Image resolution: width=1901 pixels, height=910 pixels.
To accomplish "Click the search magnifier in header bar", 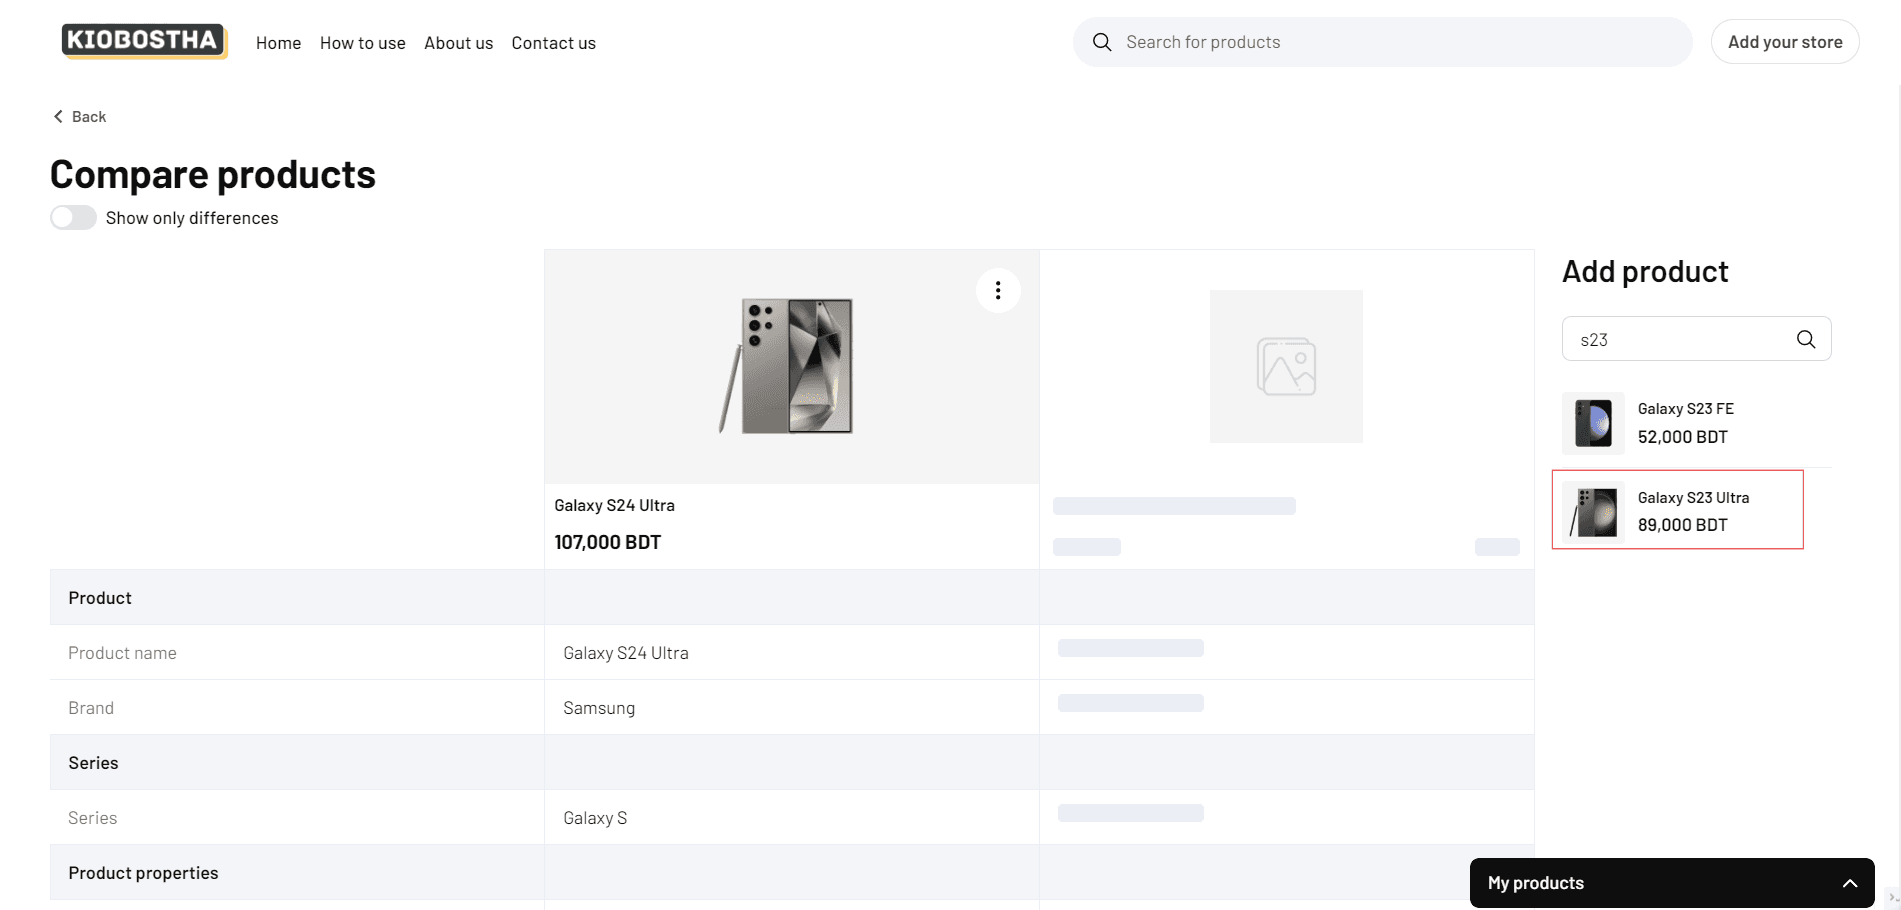I will 1102,42.
